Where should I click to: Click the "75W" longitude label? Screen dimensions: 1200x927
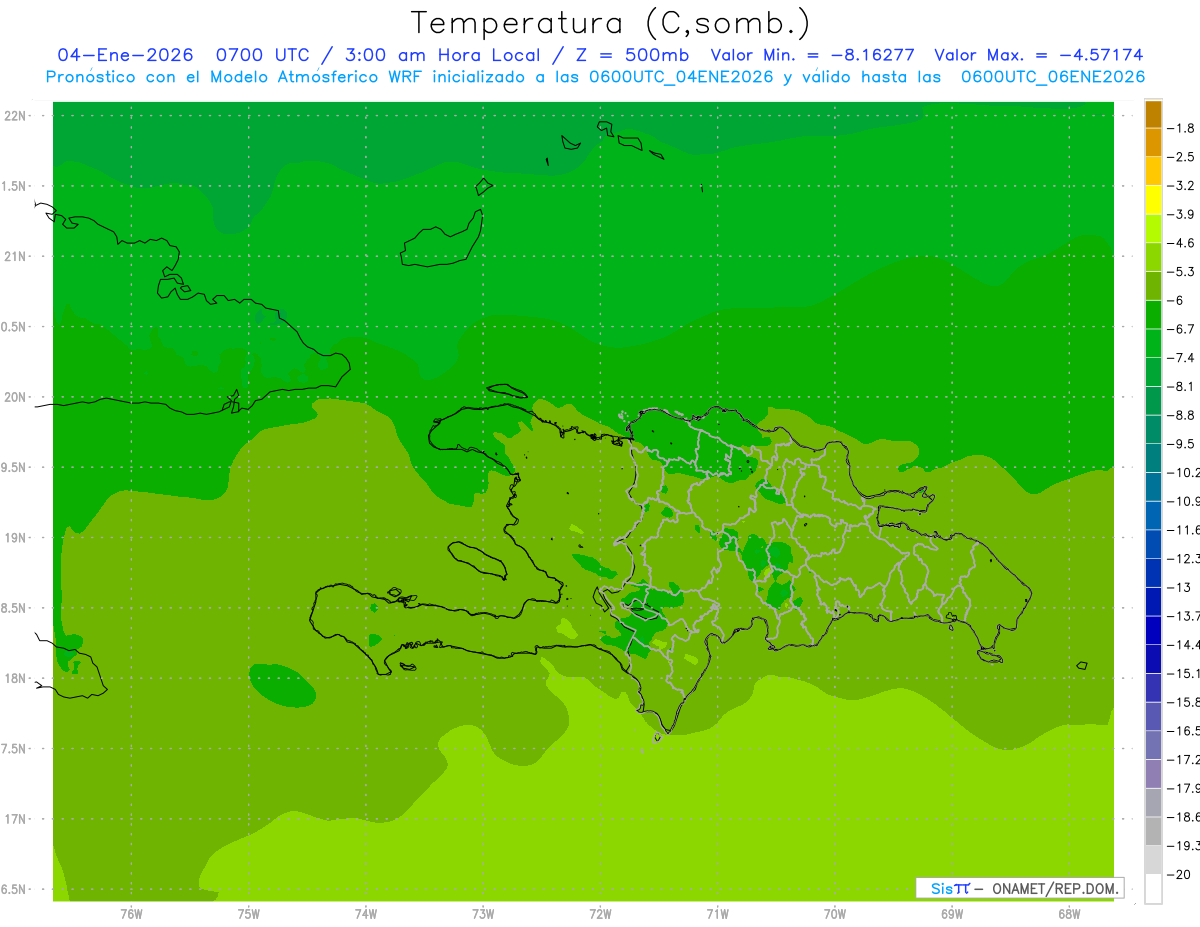[249, 914]
